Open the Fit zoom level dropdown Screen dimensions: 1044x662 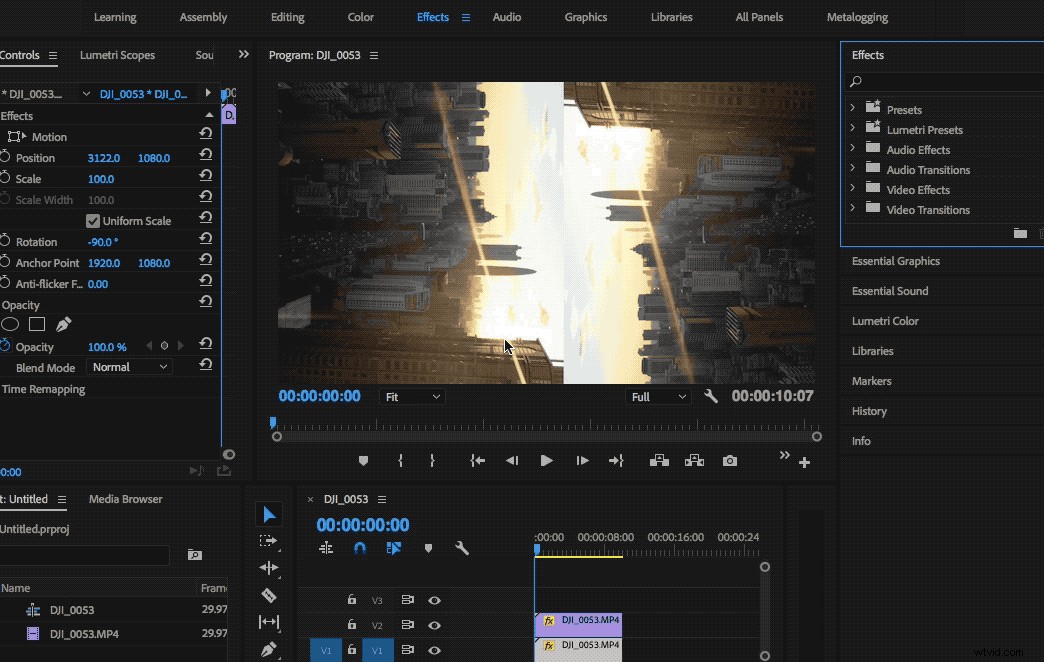[412, 396]
